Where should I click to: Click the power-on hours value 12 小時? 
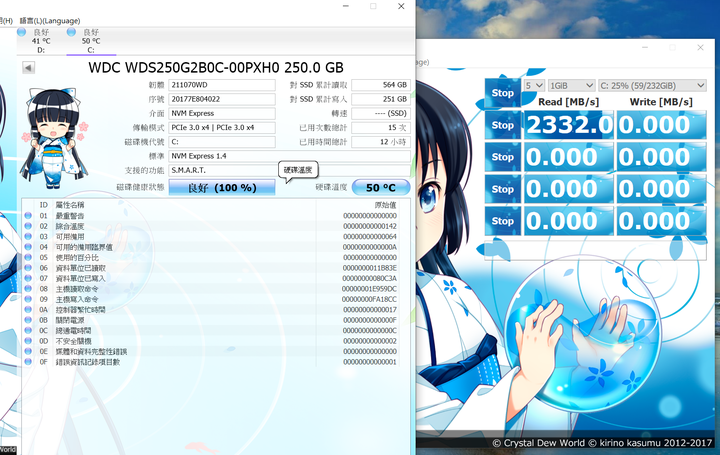tap(381, 142)
